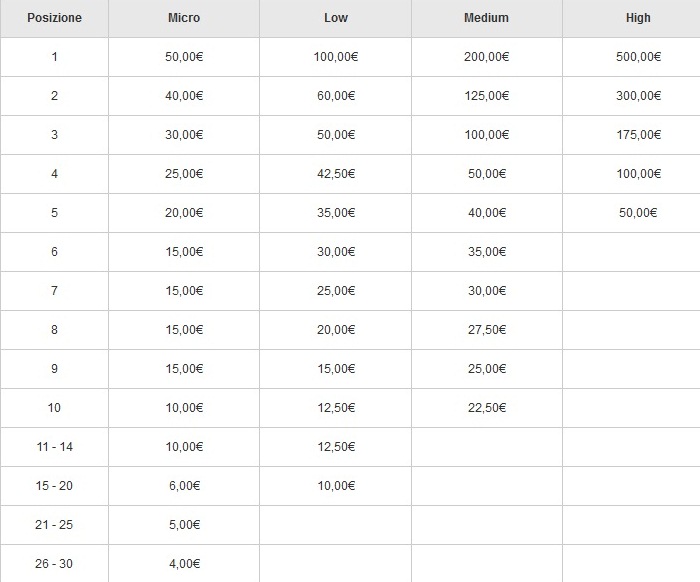700x582 pixels.
Task: Click the Posizione column header
Action: [x=54, y=18]
